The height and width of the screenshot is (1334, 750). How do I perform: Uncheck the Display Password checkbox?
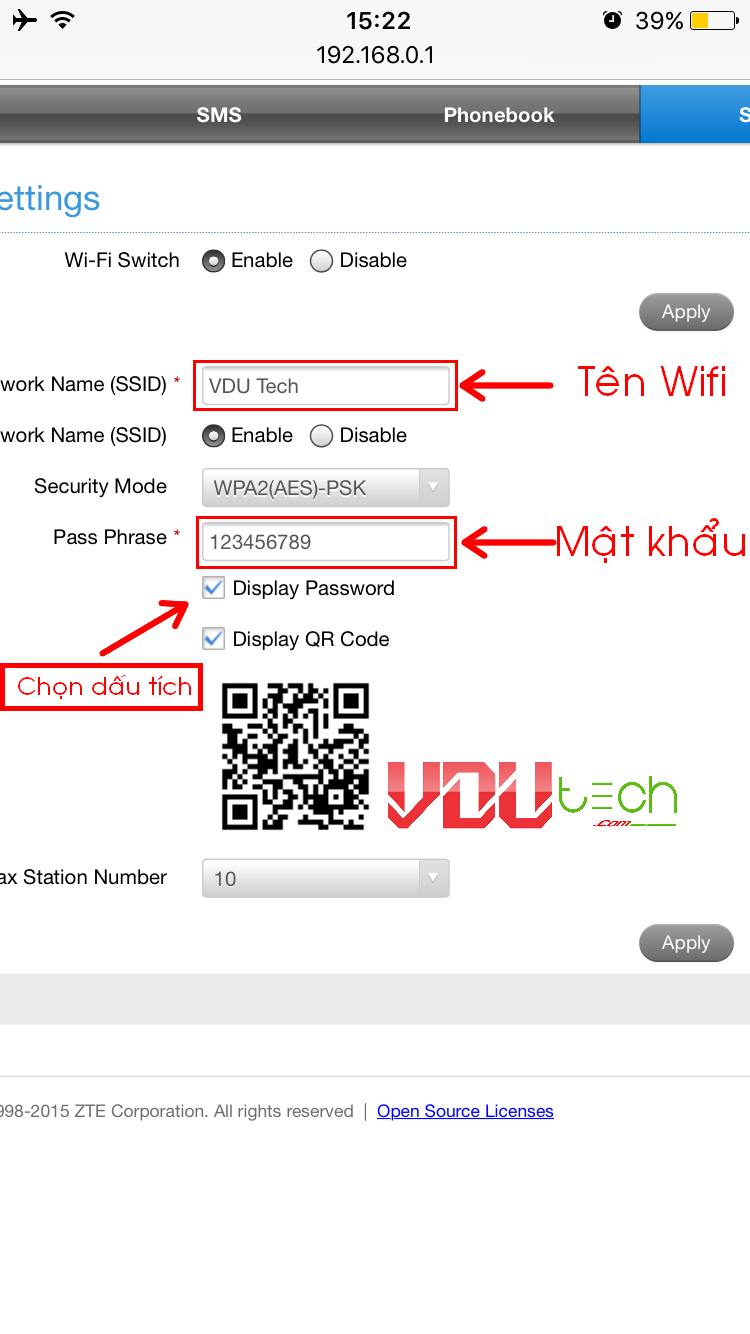(x=213, y=588)
